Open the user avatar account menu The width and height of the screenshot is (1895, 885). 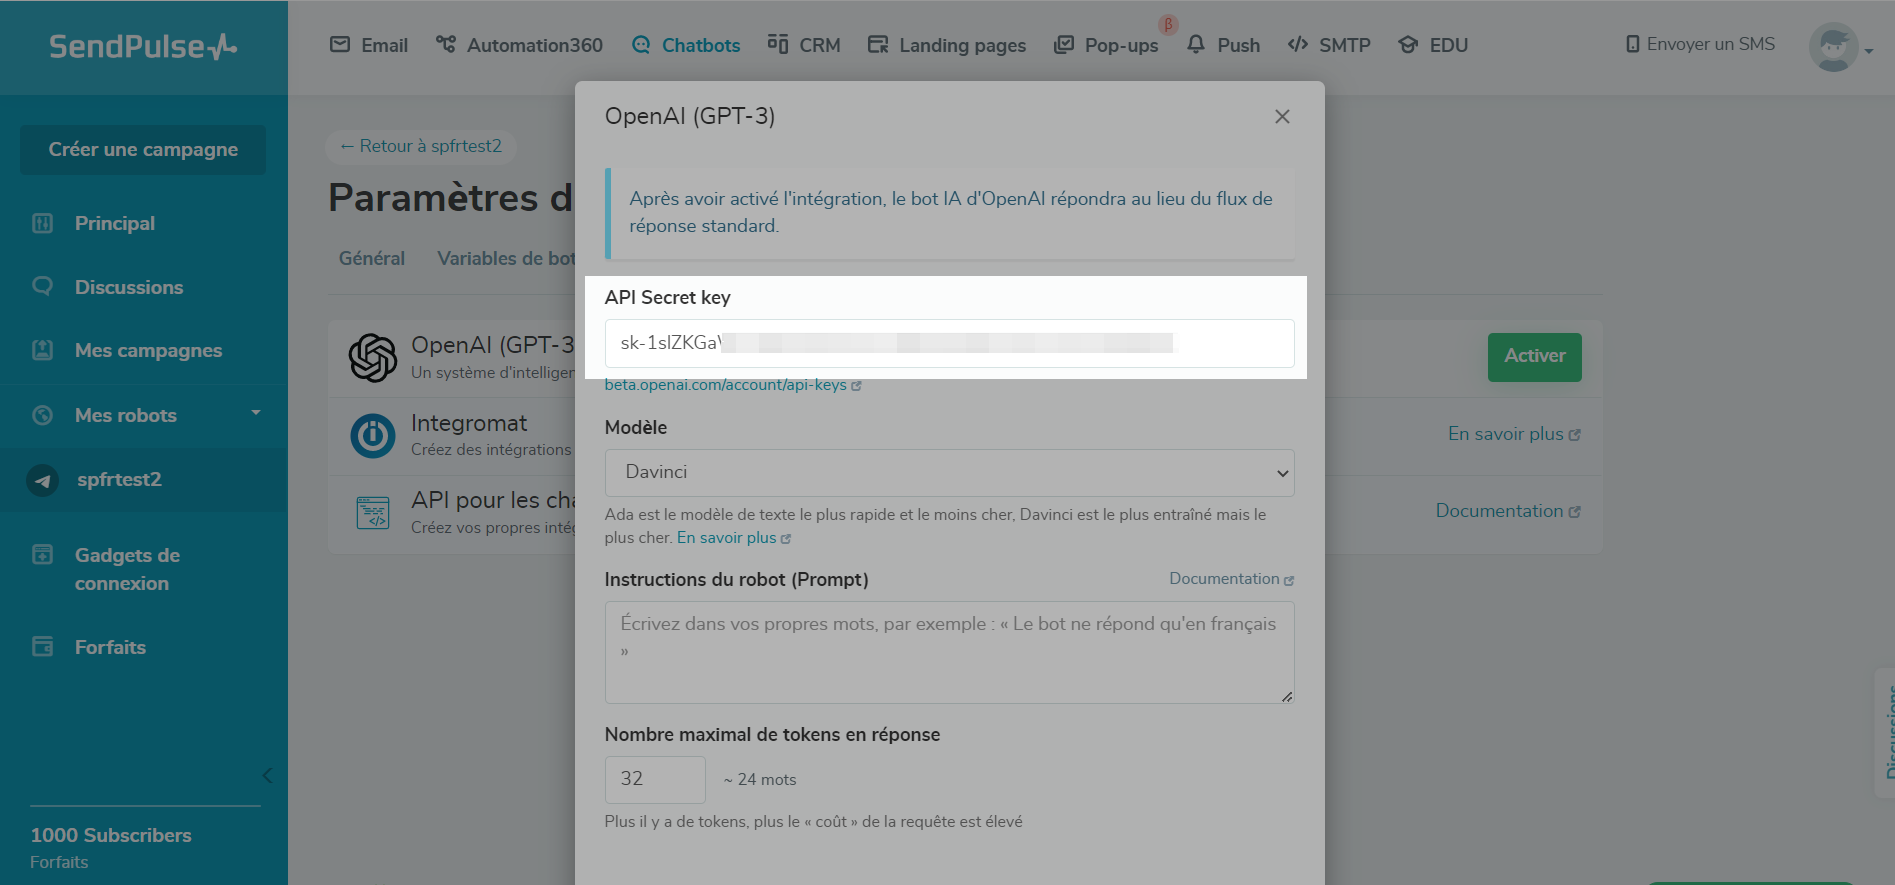(1838, 47)
